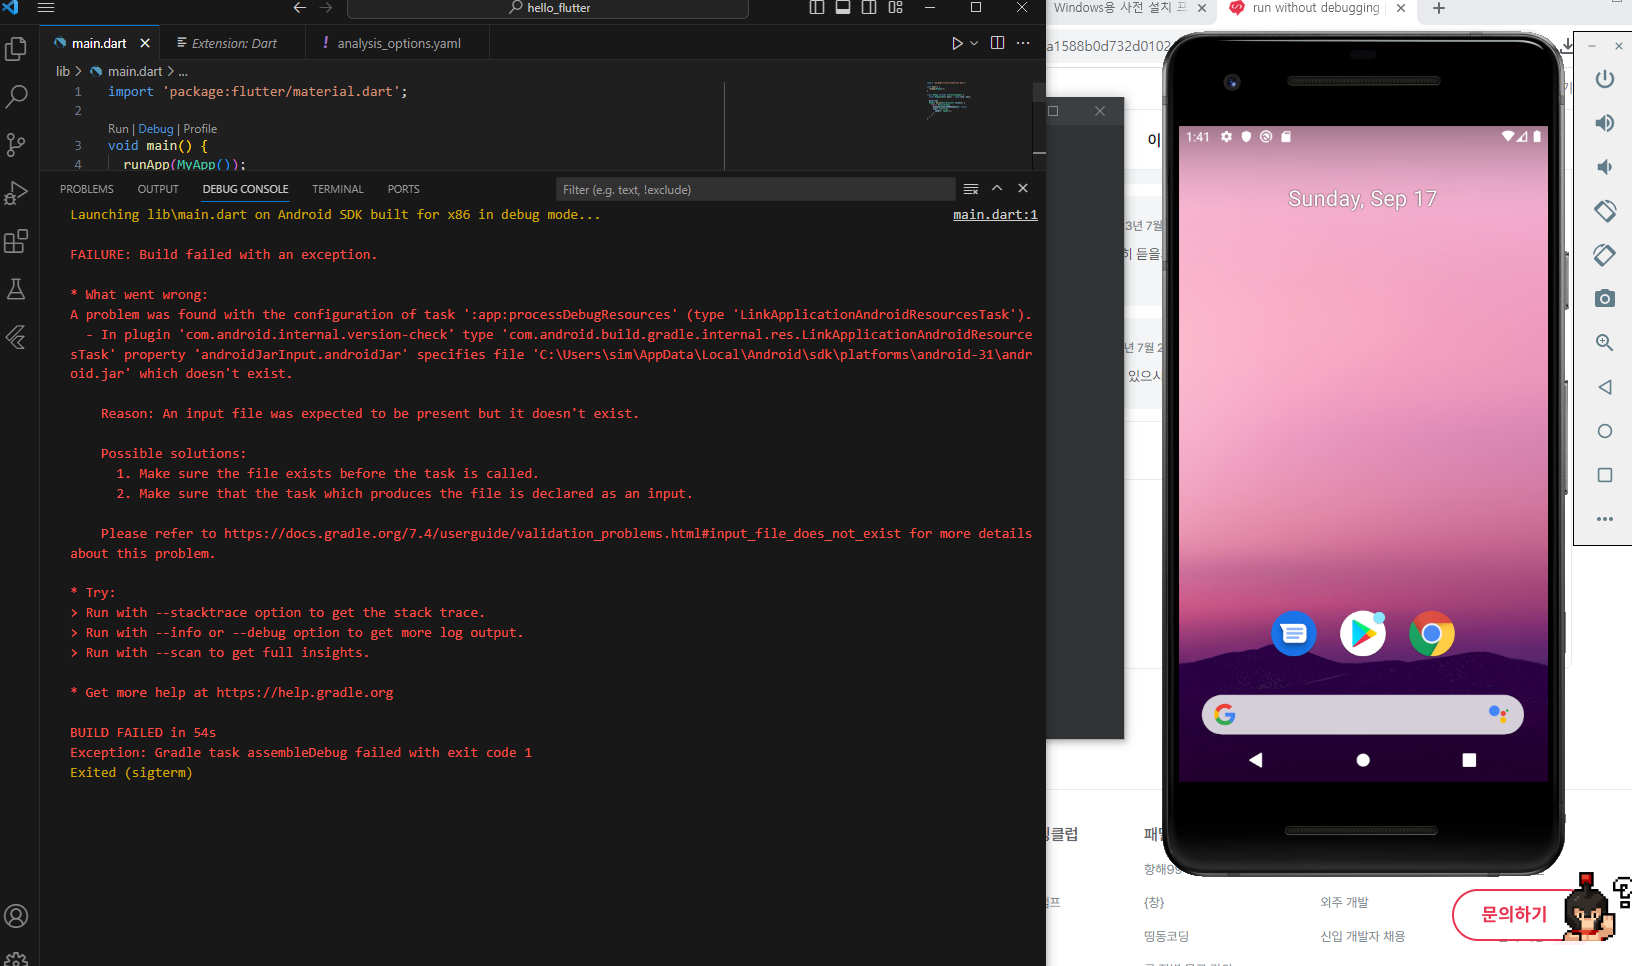This screenshot has width=1632, height=966.
Task: Switch to the PORTS panel tab
Action: click(404, 189)
